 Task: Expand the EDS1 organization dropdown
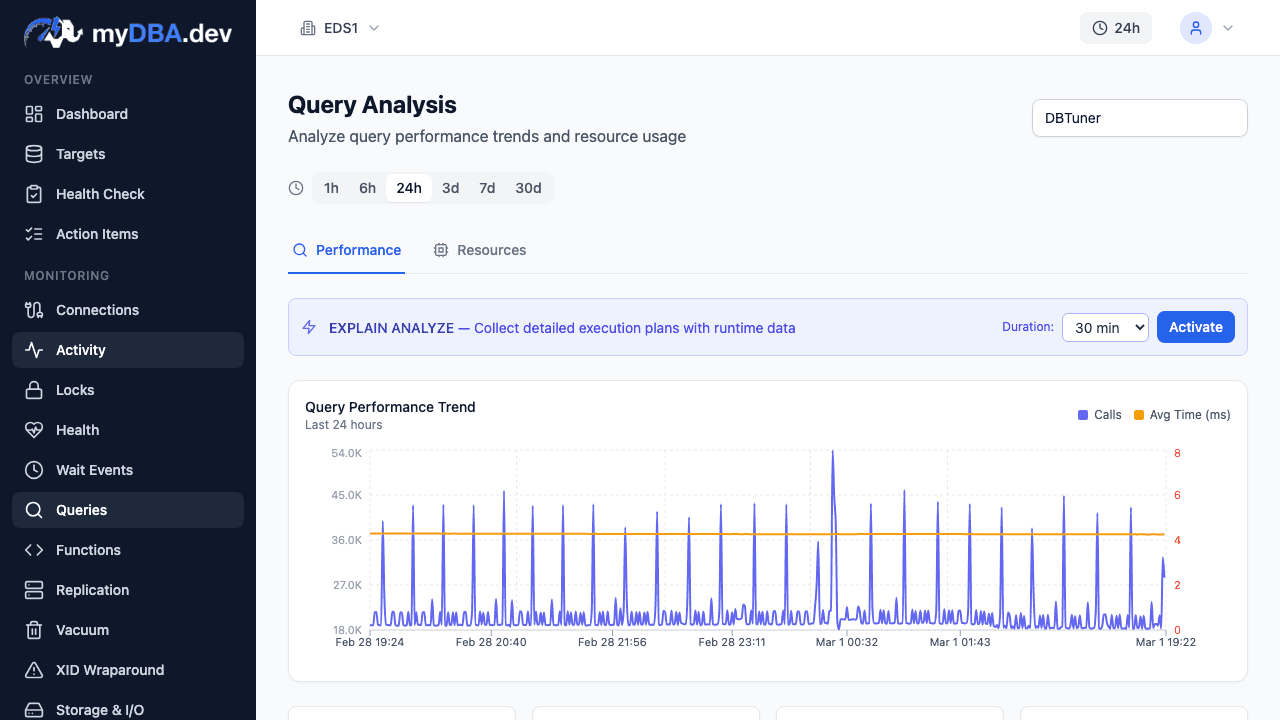tap(340, 28)
